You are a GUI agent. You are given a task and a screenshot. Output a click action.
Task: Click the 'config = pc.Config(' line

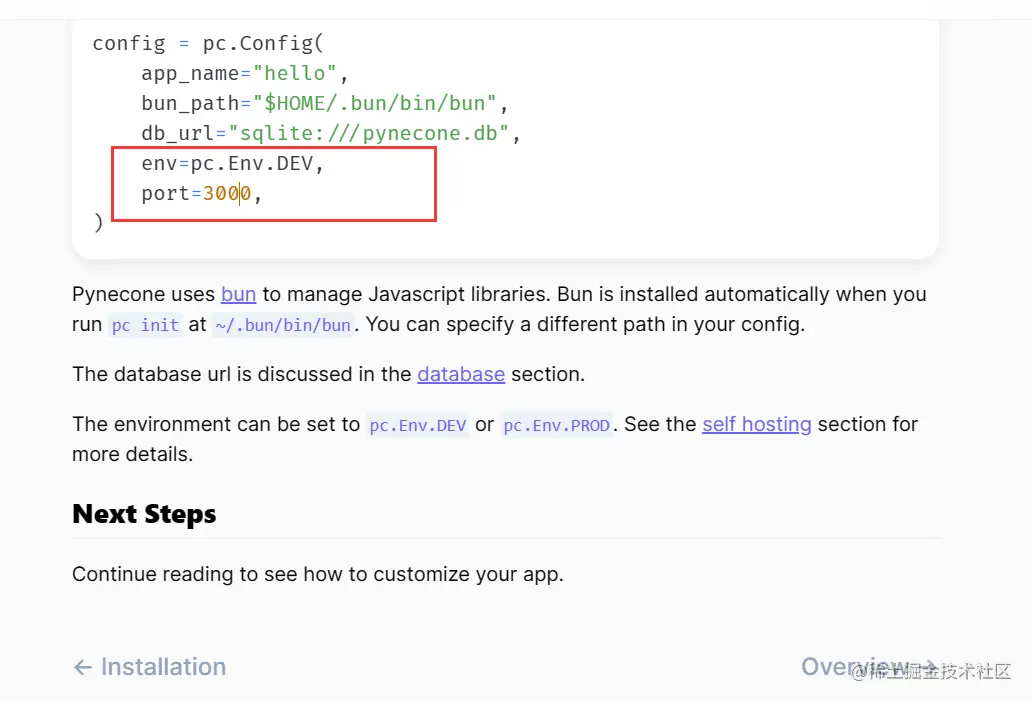click(x=208, y=43)
